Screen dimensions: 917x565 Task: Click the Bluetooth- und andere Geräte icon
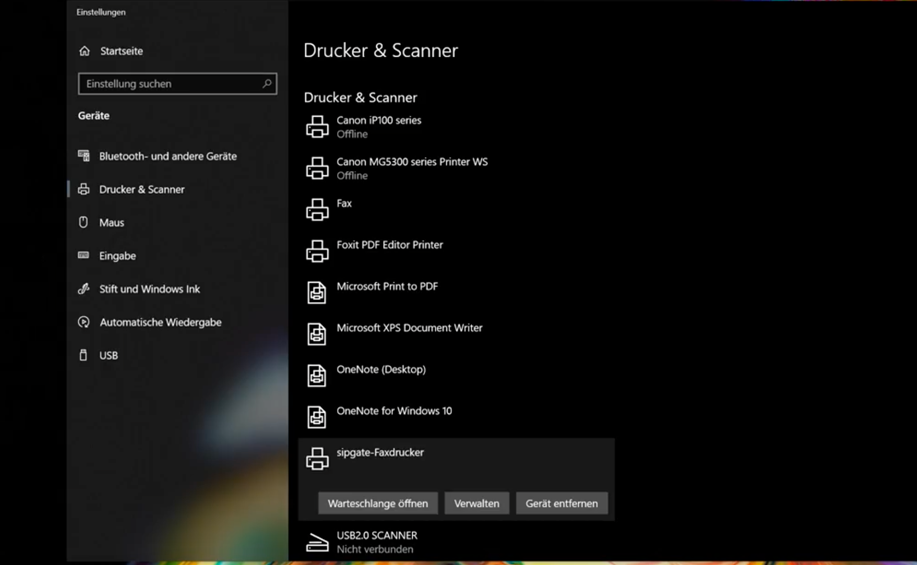tap(84, 156)
